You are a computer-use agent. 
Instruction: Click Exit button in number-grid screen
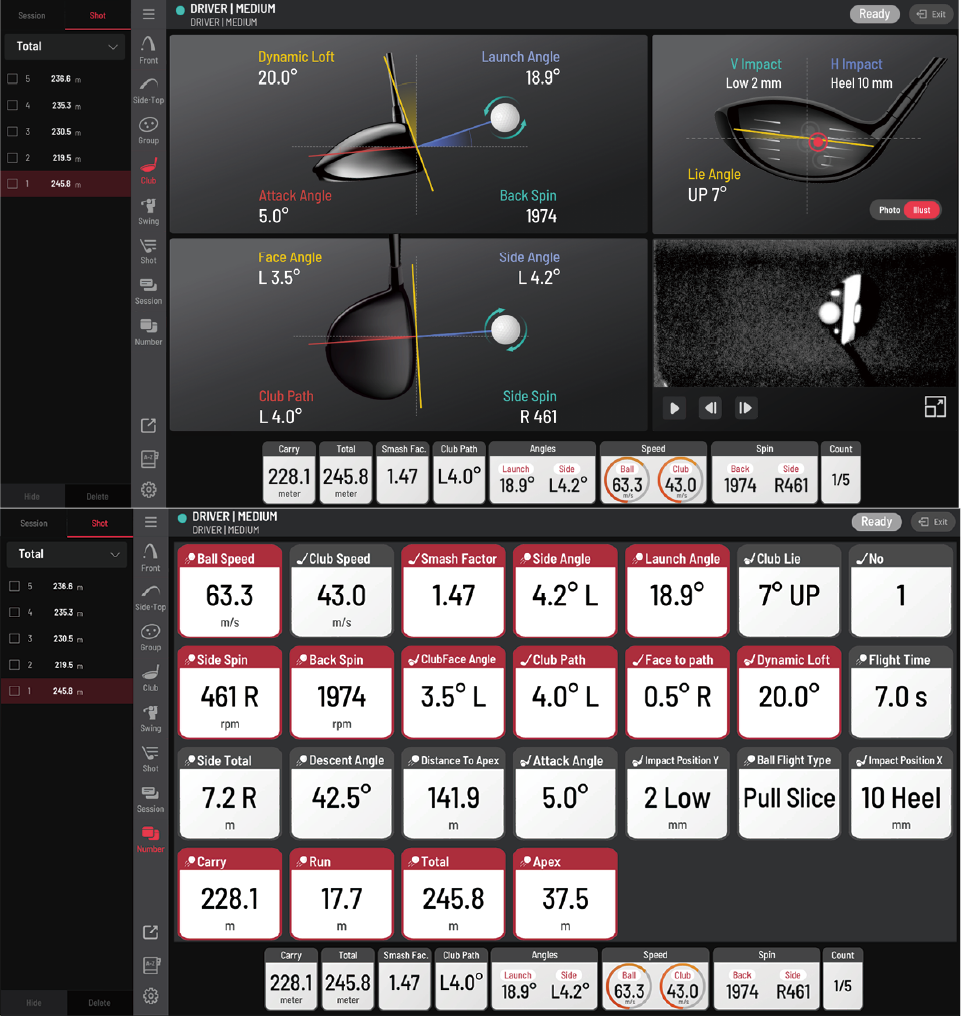933,521
